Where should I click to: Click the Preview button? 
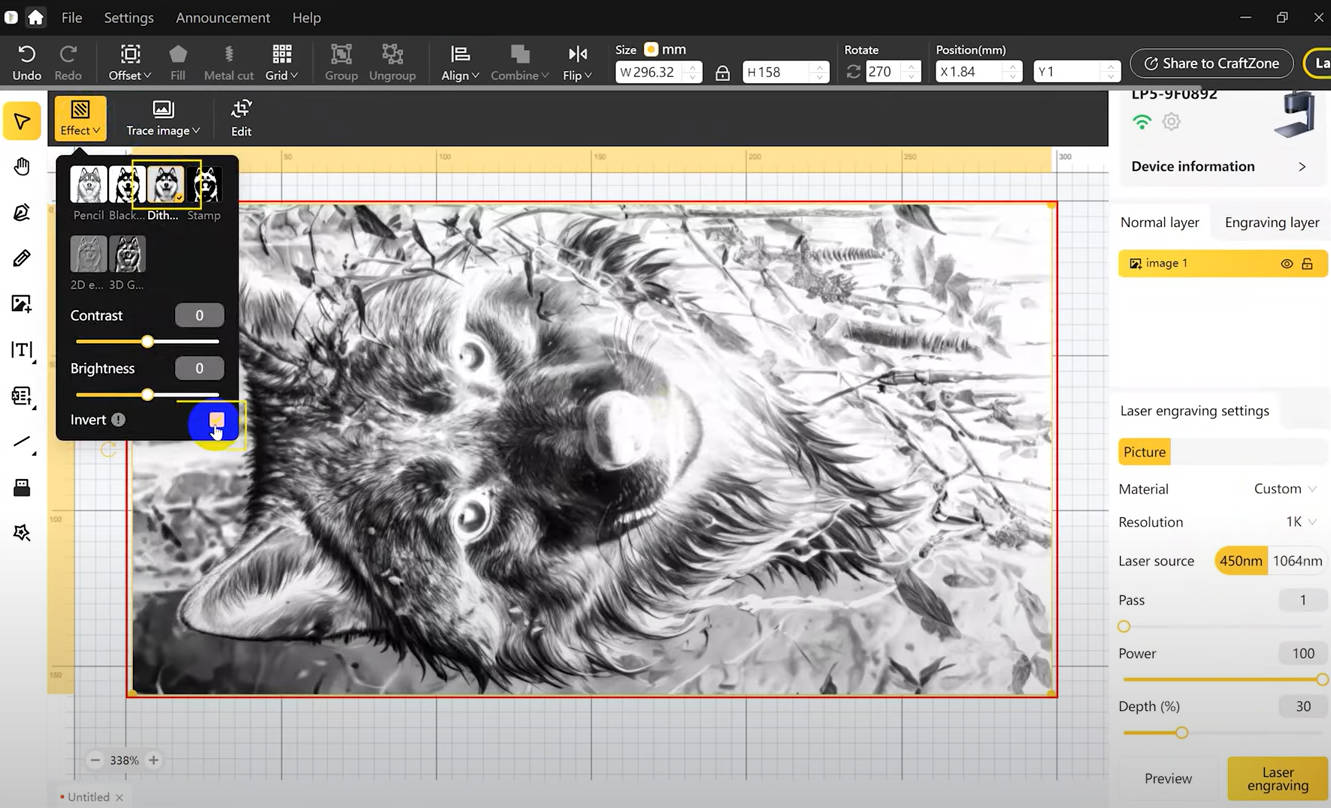tap(1168, 778)
